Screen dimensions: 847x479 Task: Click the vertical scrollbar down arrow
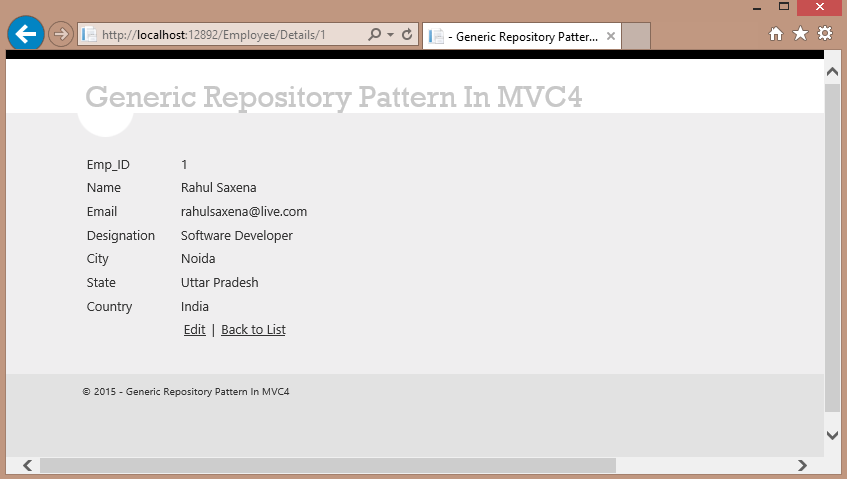[832, 435]
